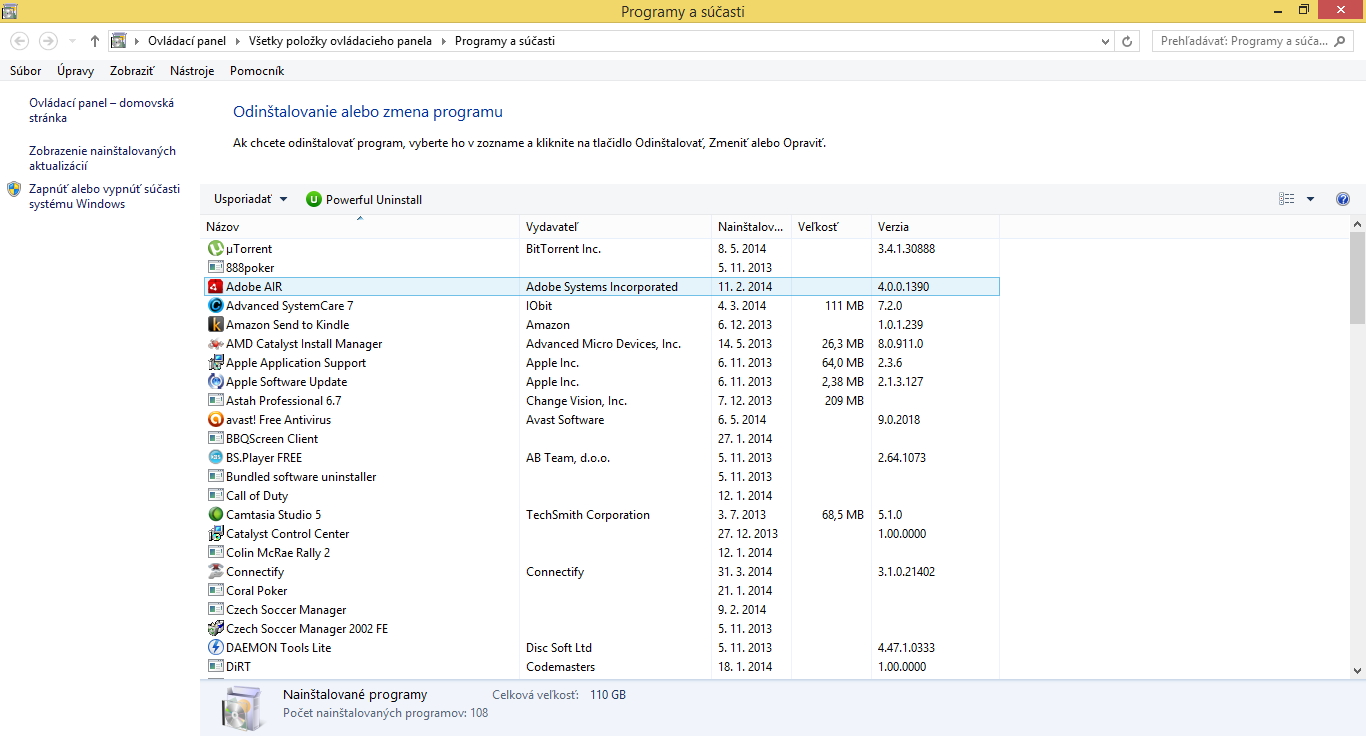
Task: Click the DAEMON Tools Lite icon
Action: click(215, 647)
